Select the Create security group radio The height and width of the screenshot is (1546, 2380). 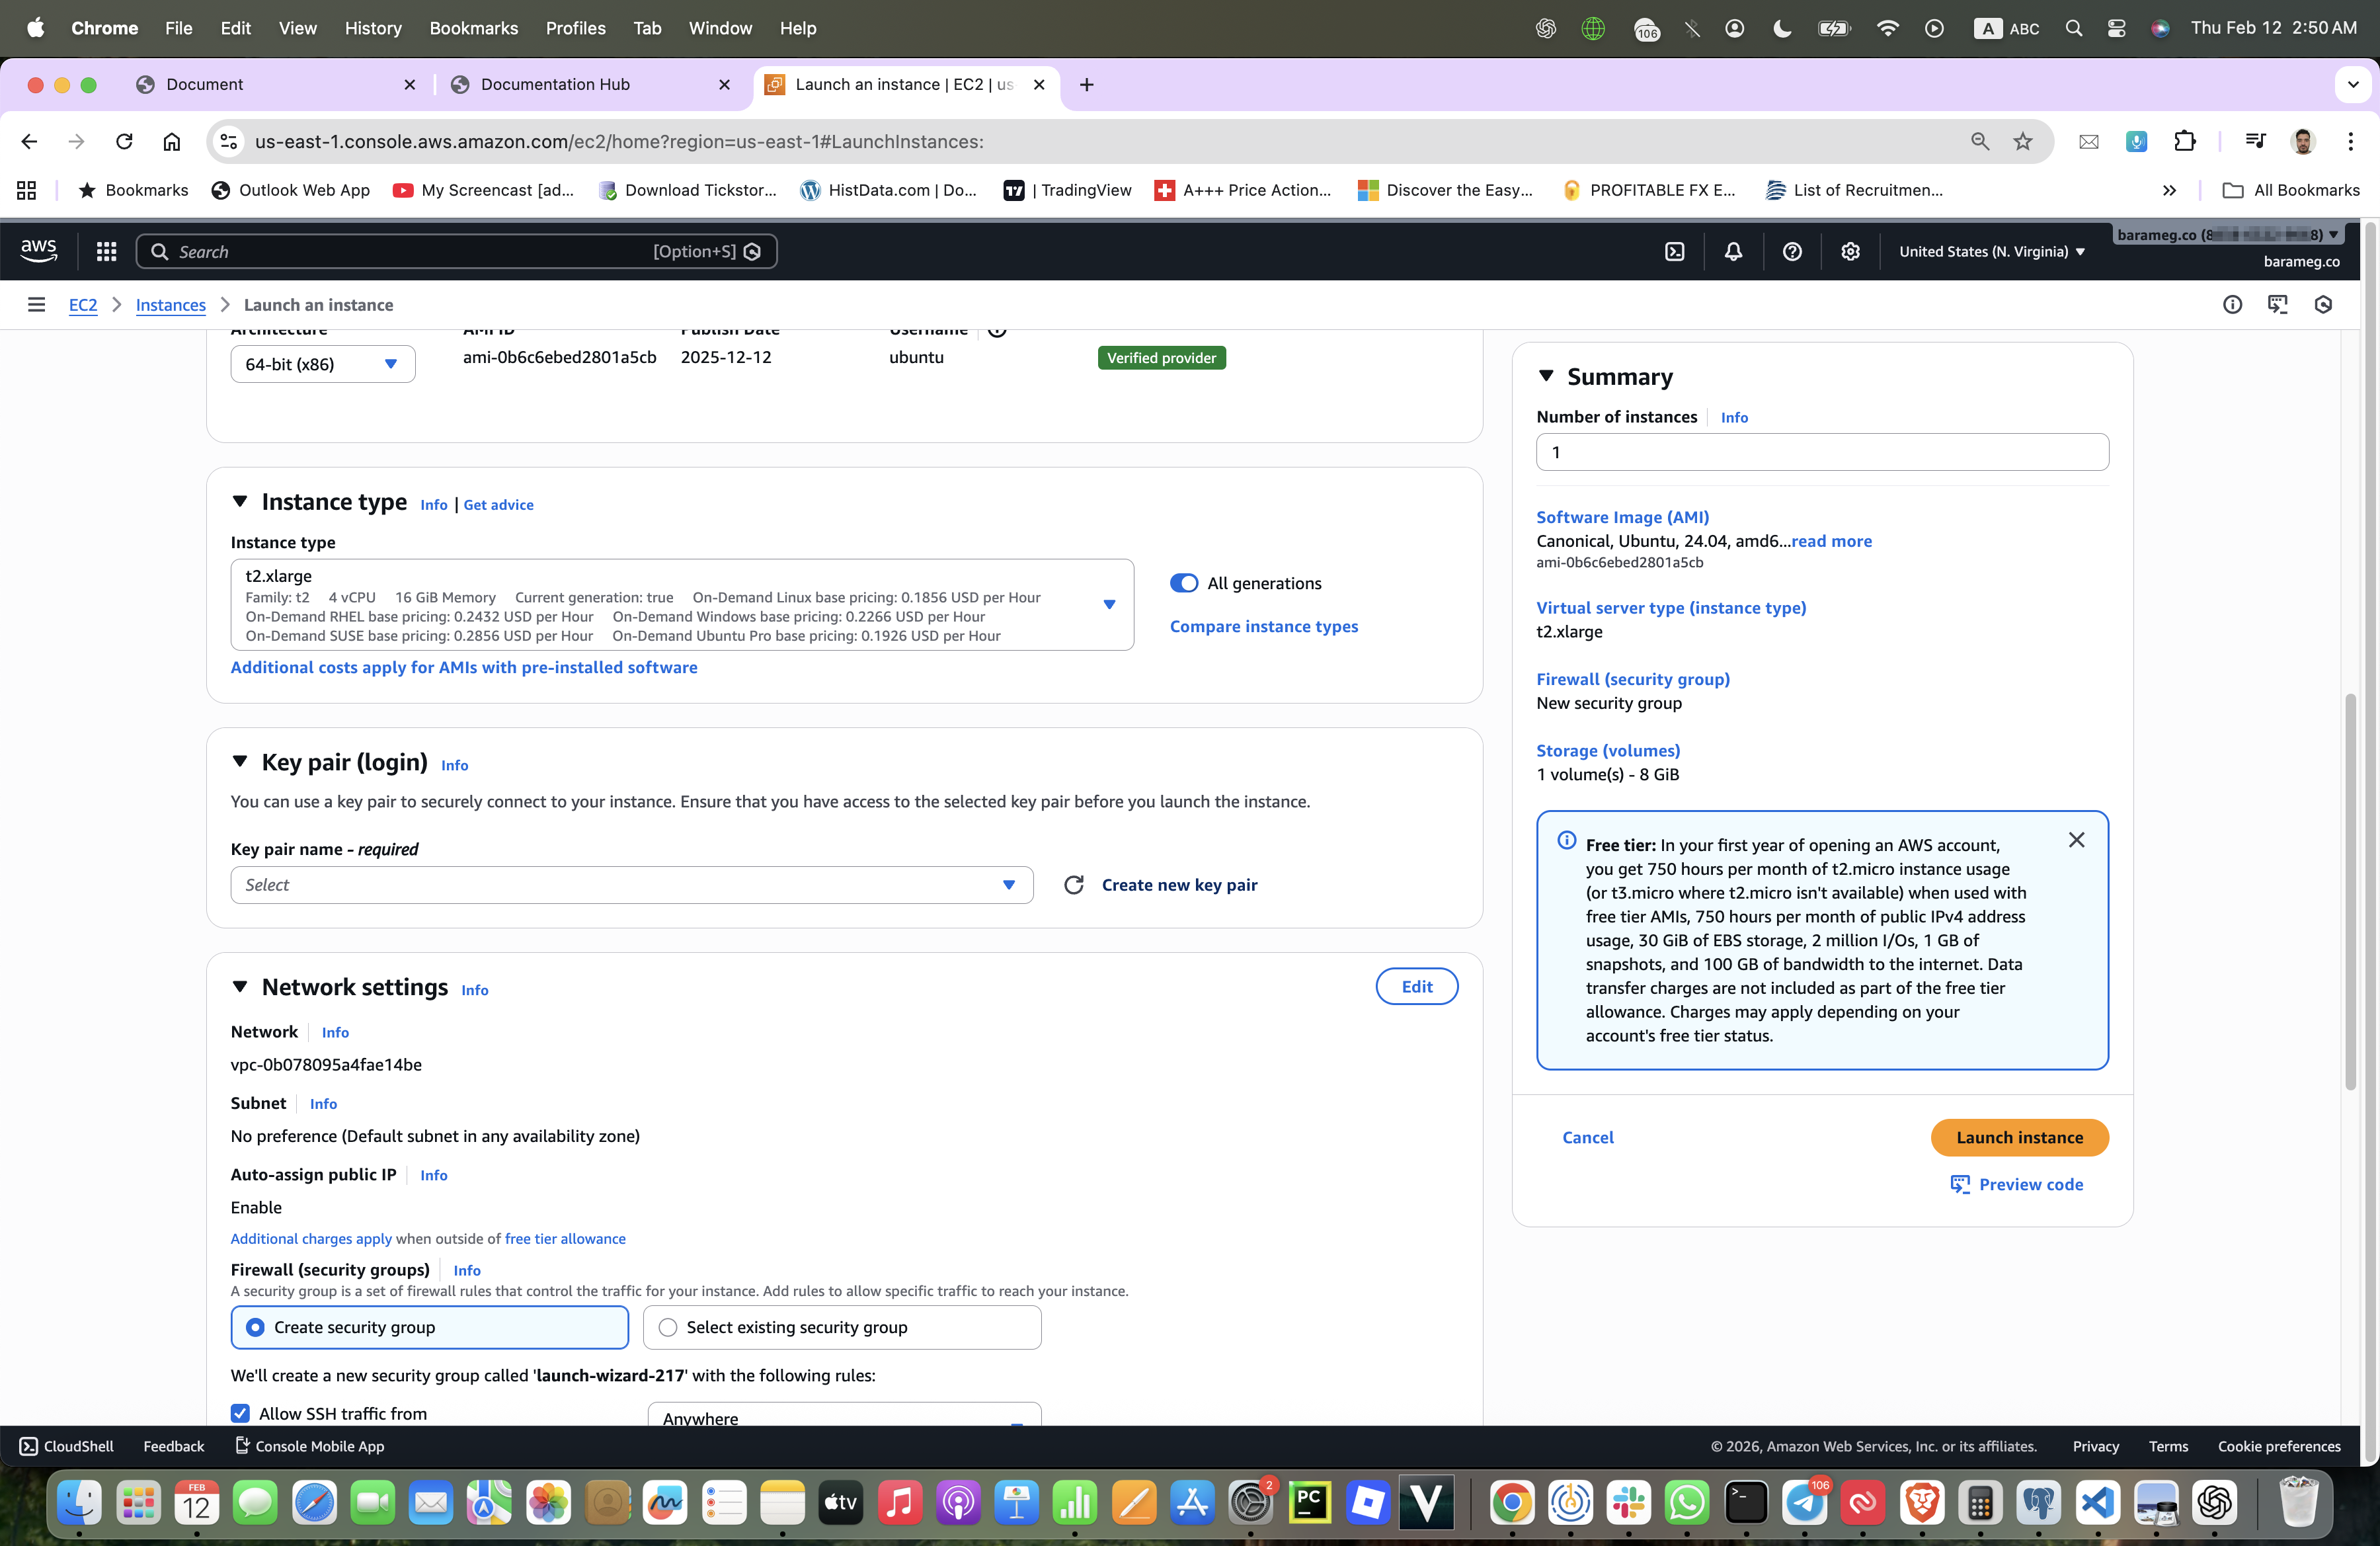256,1327
